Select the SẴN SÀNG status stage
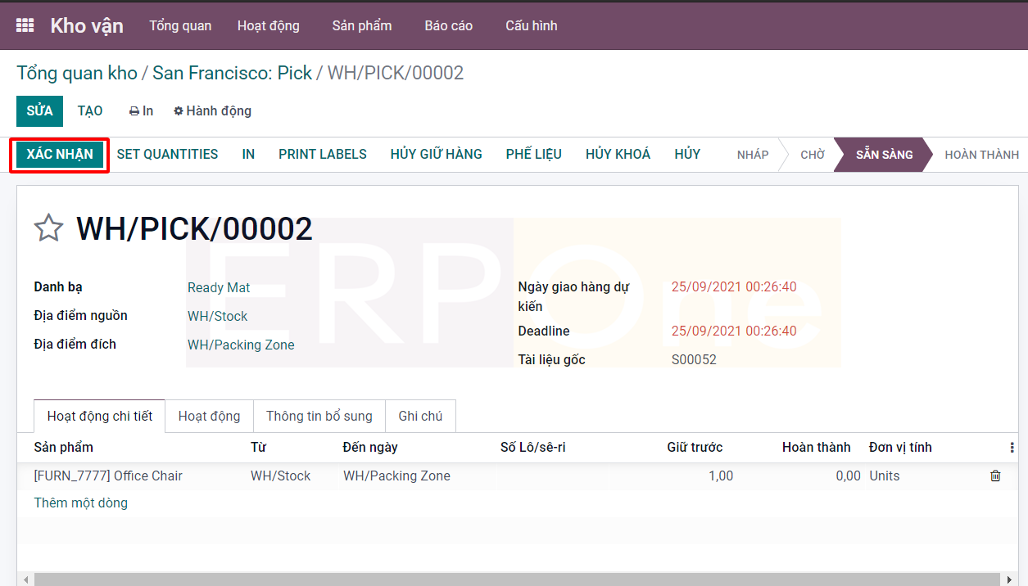Screen dimensions: 1028x586 click(x=884, y=155)
